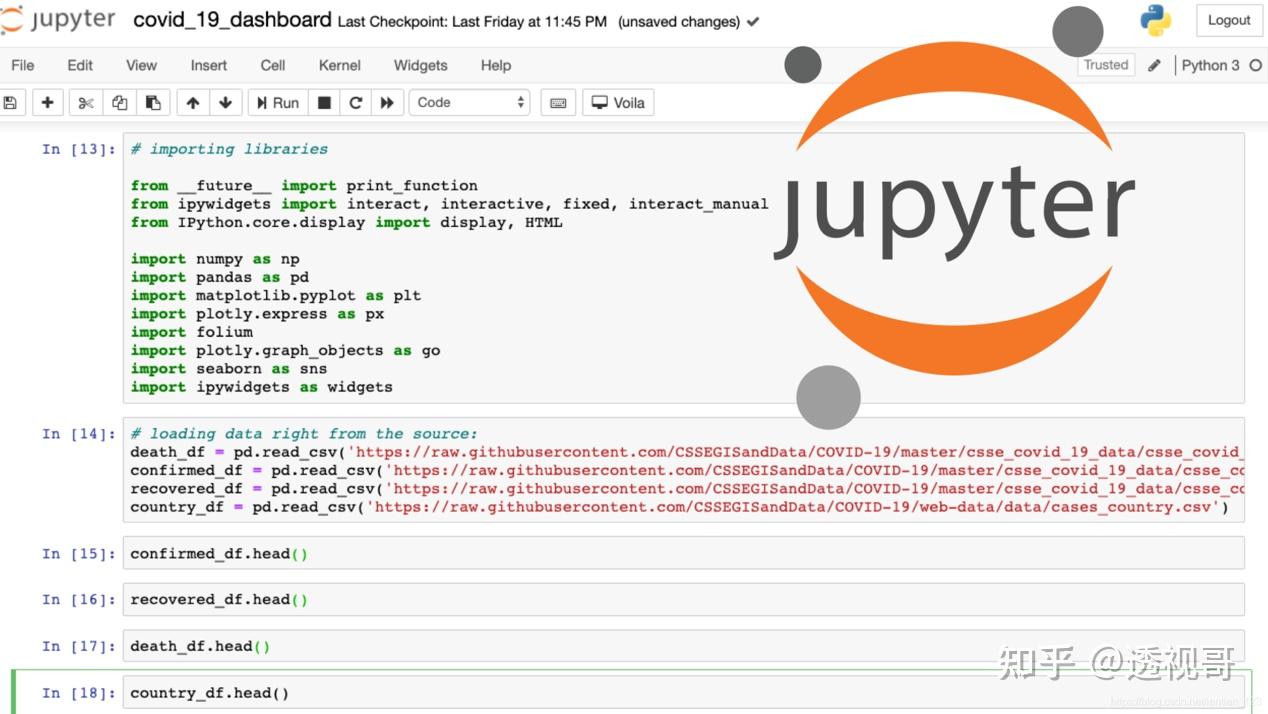Paste cells below icon
Viewport: 1268px width, 714px height.
pos(152,102)
